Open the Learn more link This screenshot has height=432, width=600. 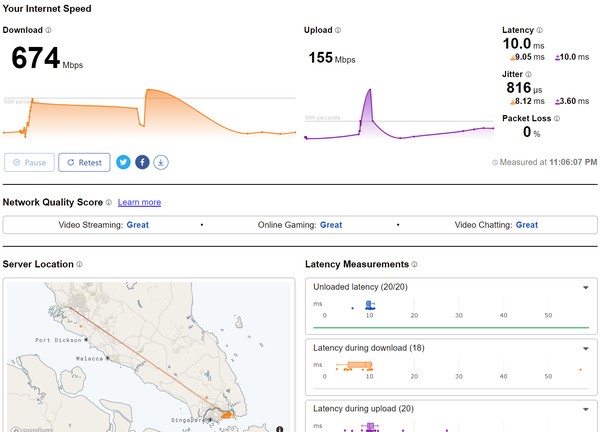139,202
